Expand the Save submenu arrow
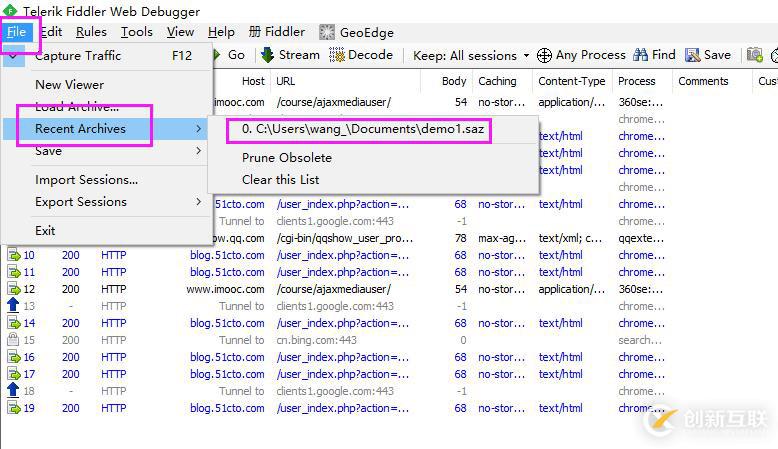Screen dimensions: 778x449 [x=198, y=150]
